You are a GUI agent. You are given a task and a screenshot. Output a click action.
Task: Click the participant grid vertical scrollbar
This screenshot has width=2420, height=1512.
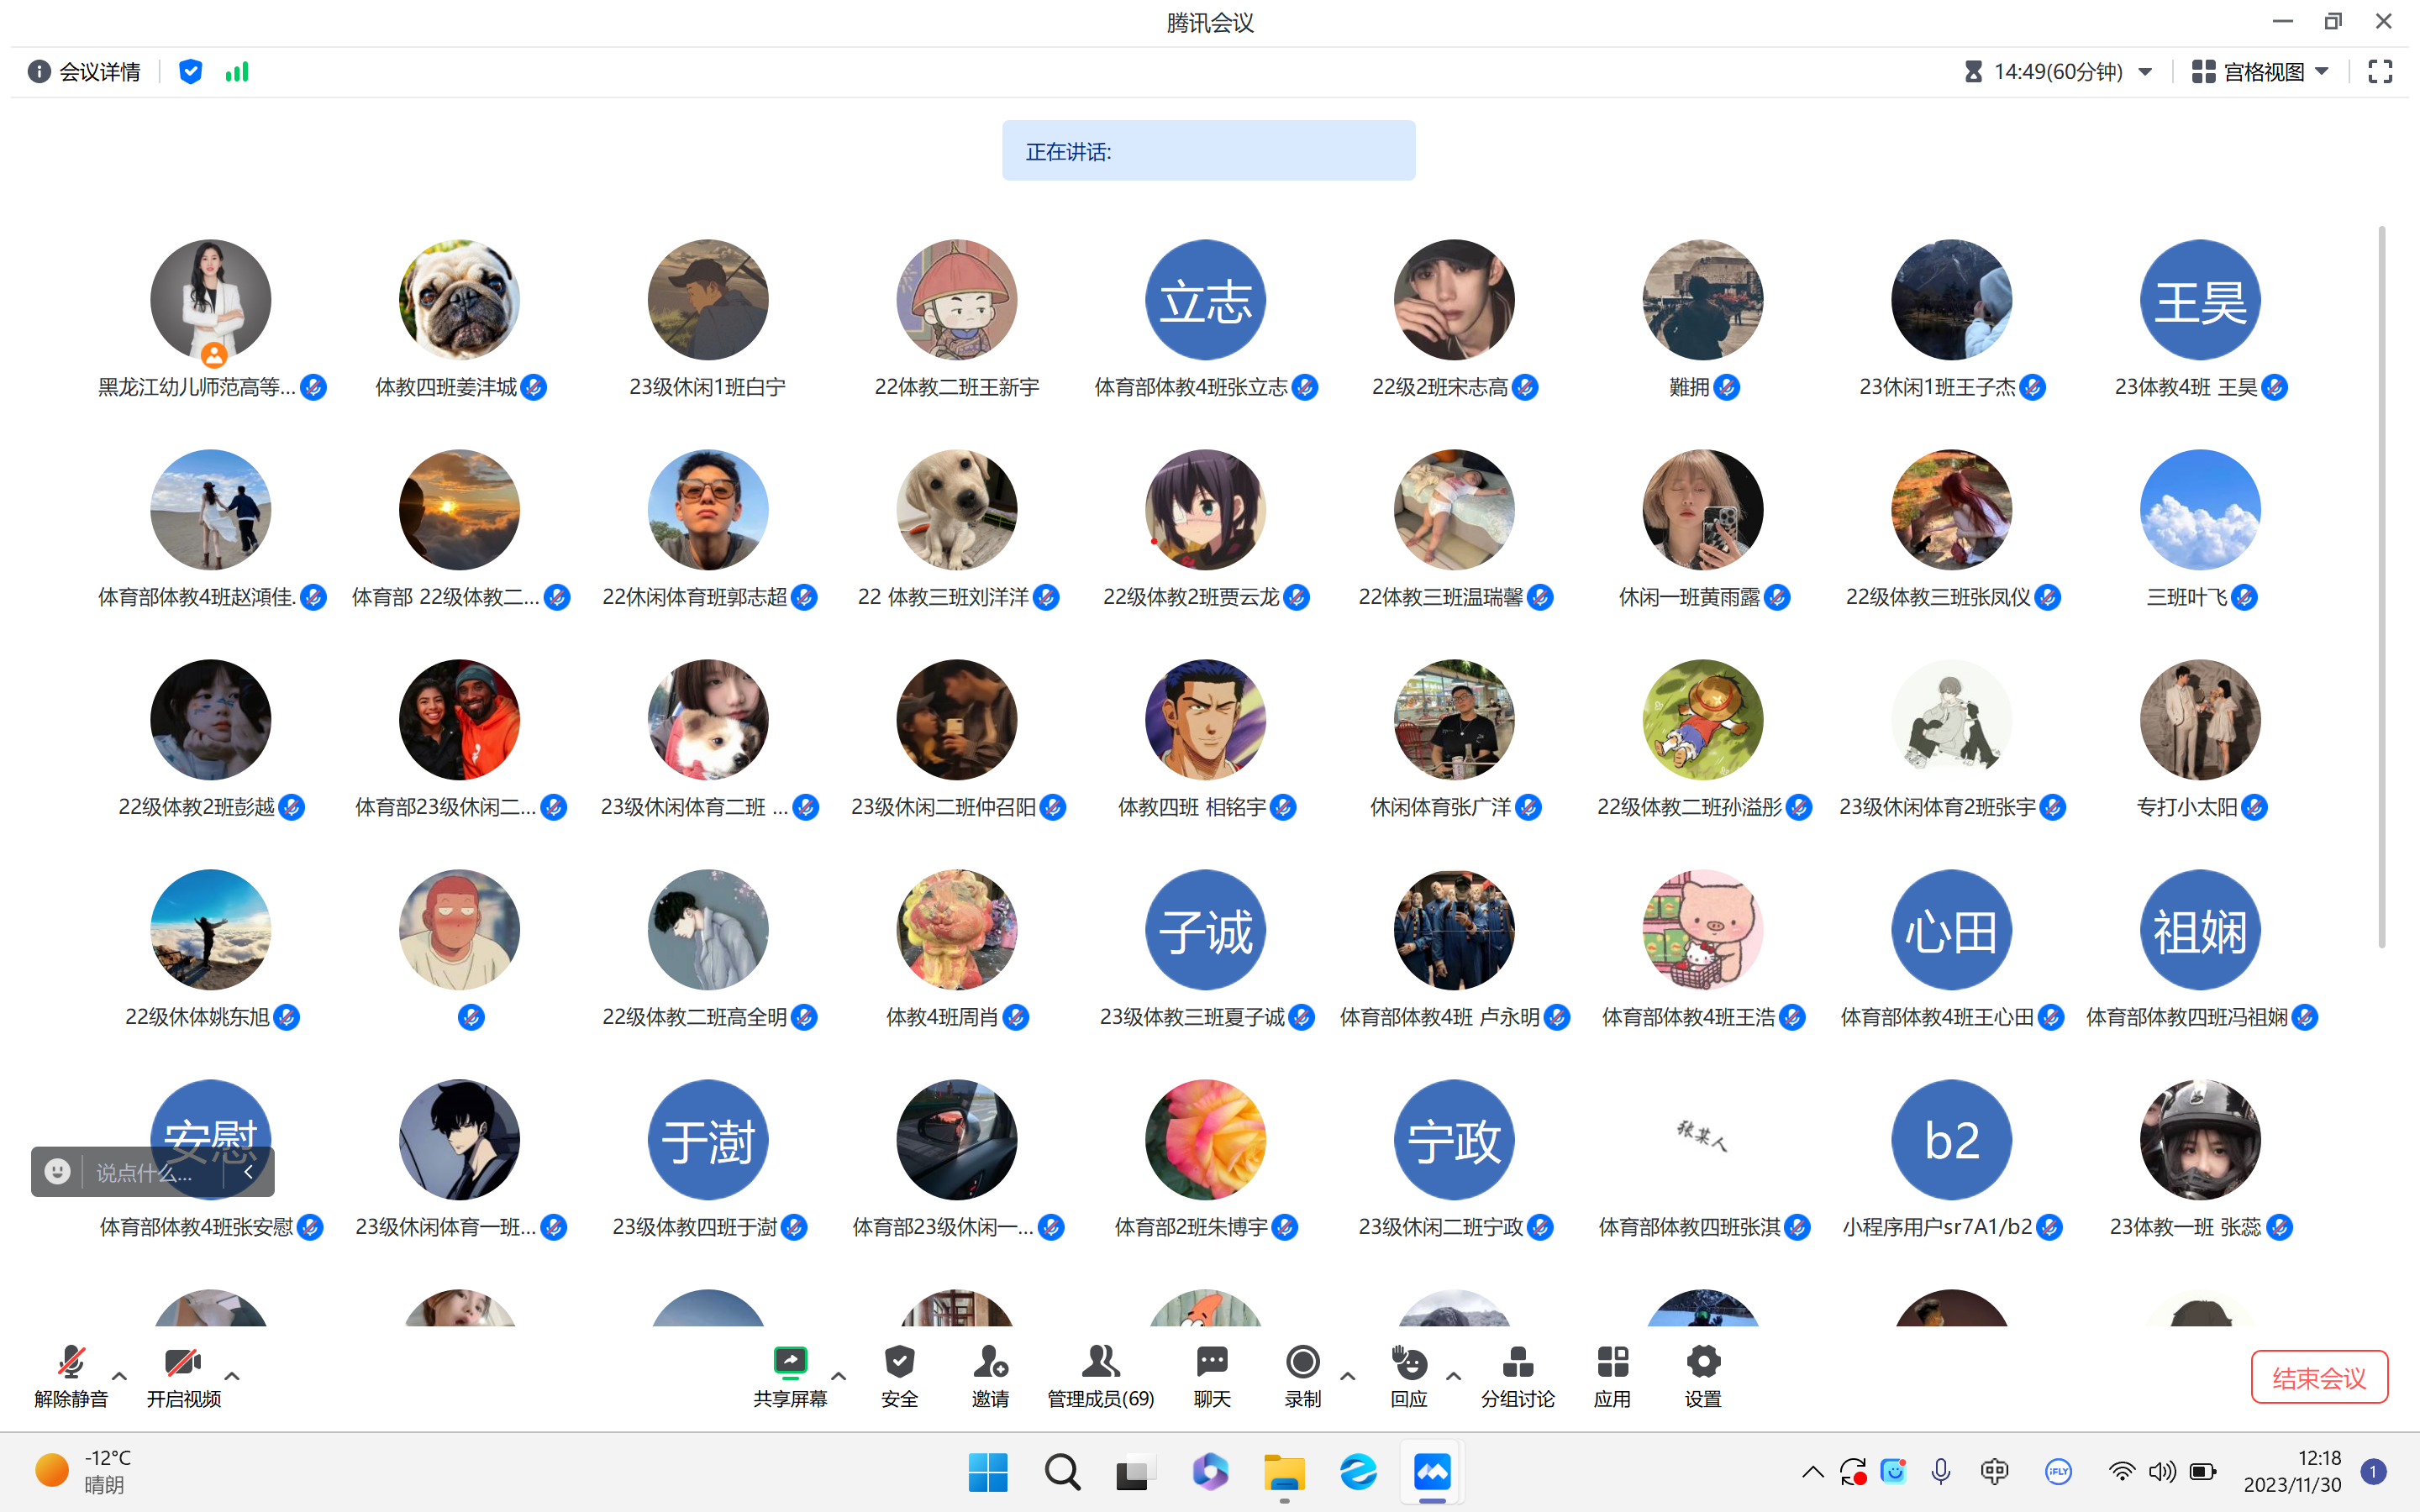click(2381, 588)
